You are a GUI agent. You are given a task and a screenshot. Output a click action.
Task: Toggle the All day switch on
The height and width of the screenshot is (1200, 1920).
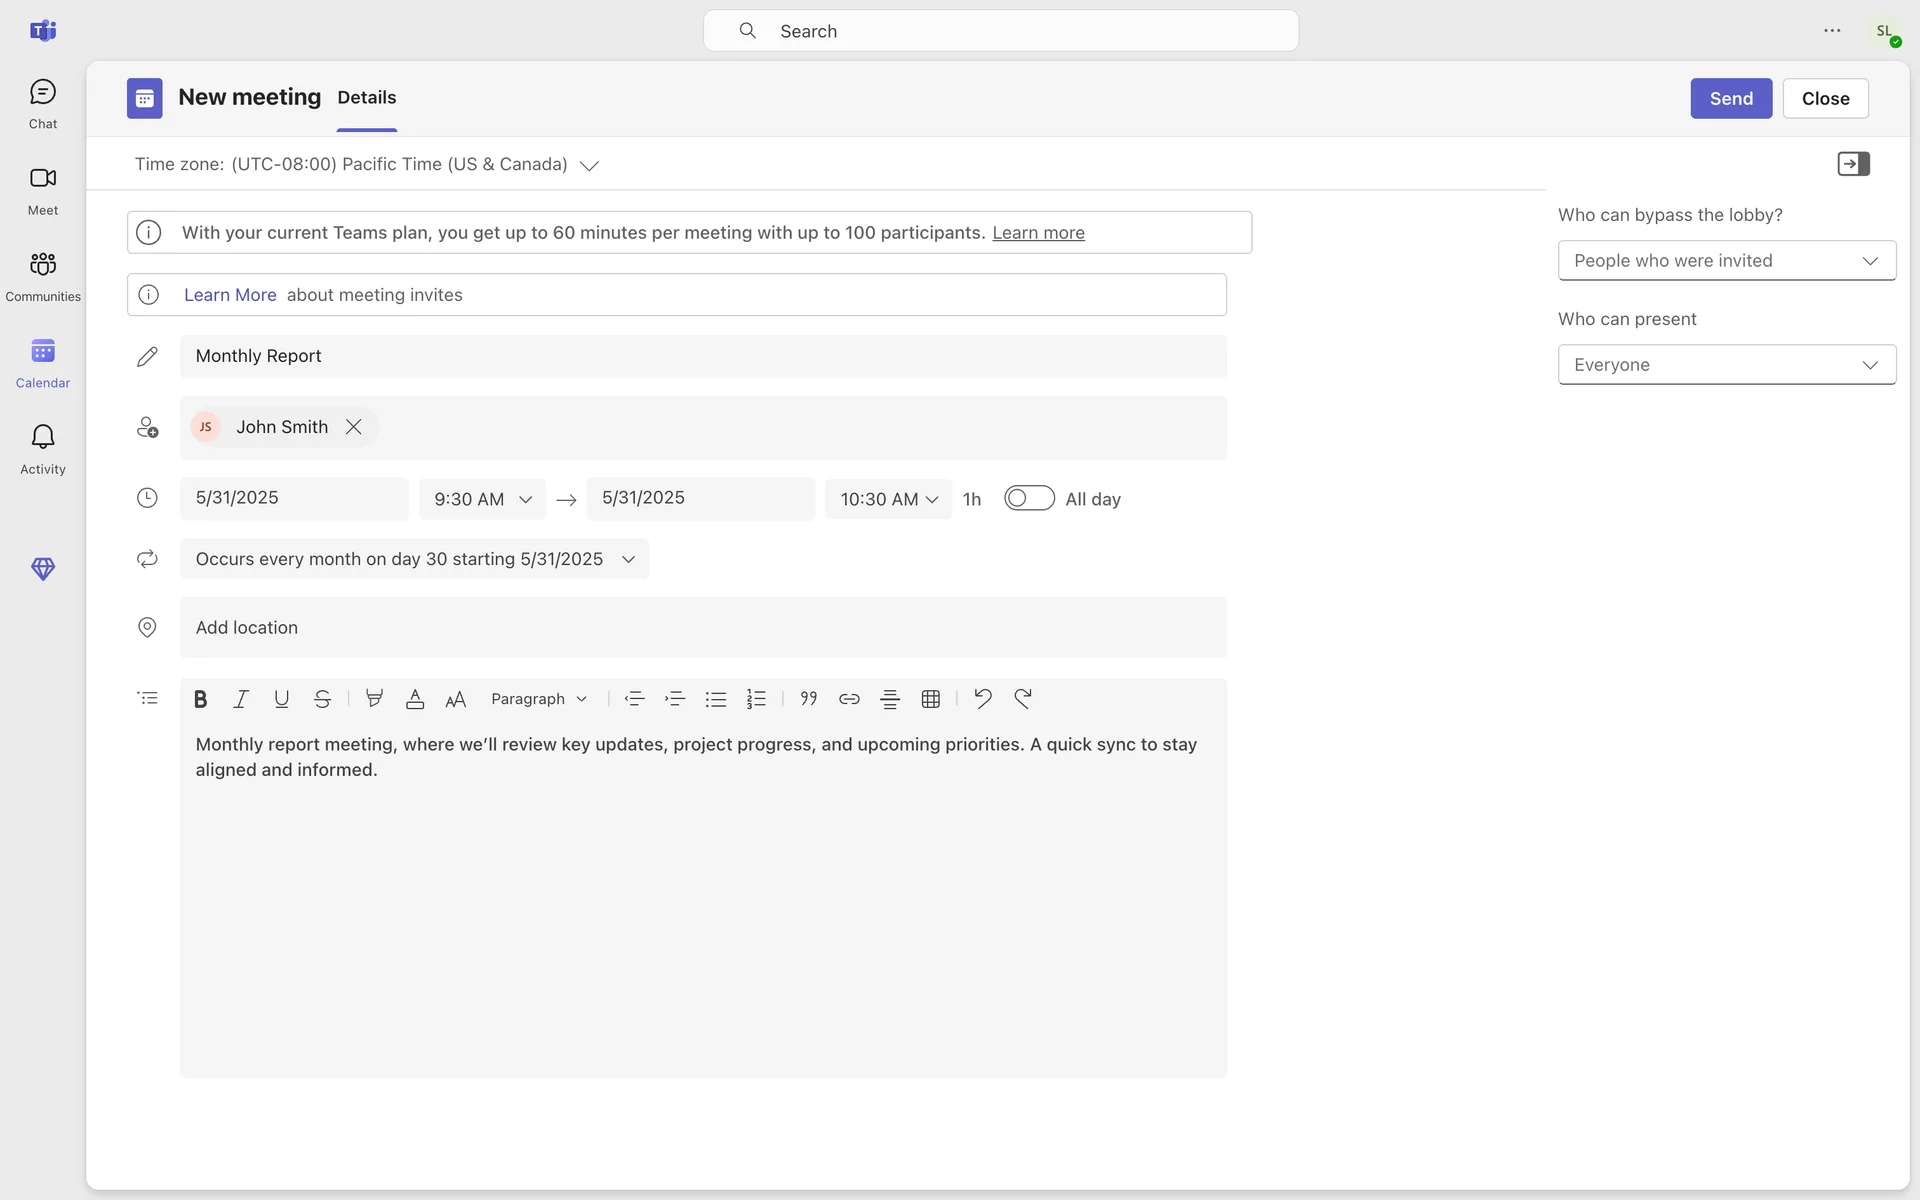click(1029, 498)
